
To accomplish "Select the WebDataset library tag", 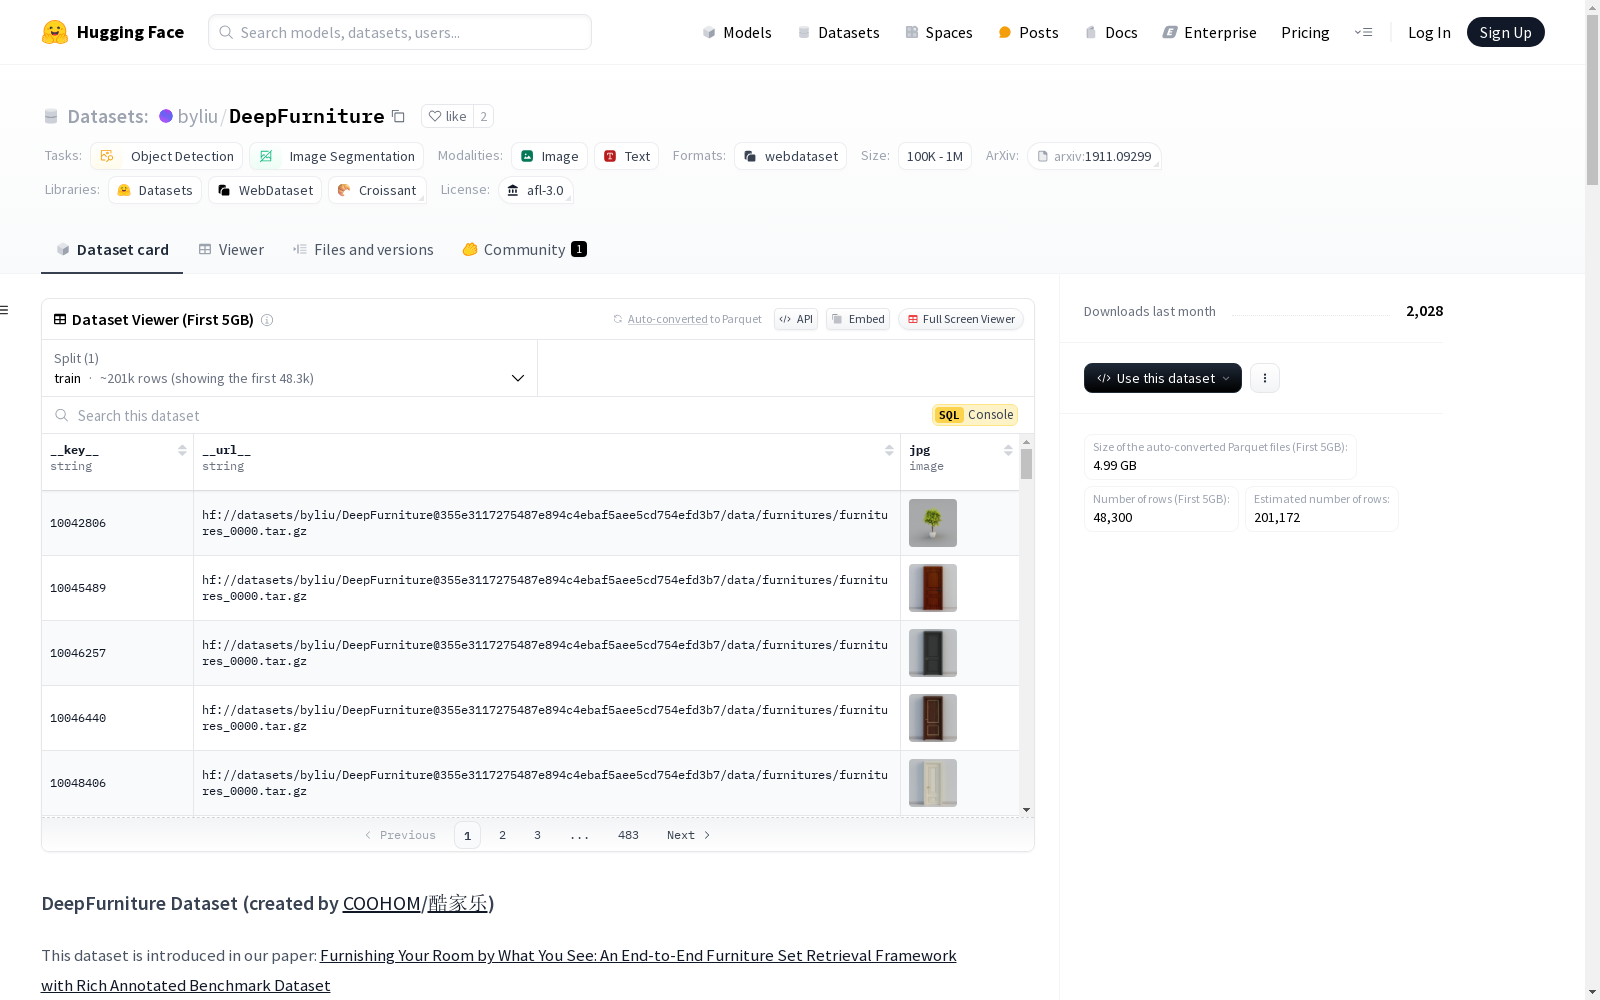I will coord(265,190).
